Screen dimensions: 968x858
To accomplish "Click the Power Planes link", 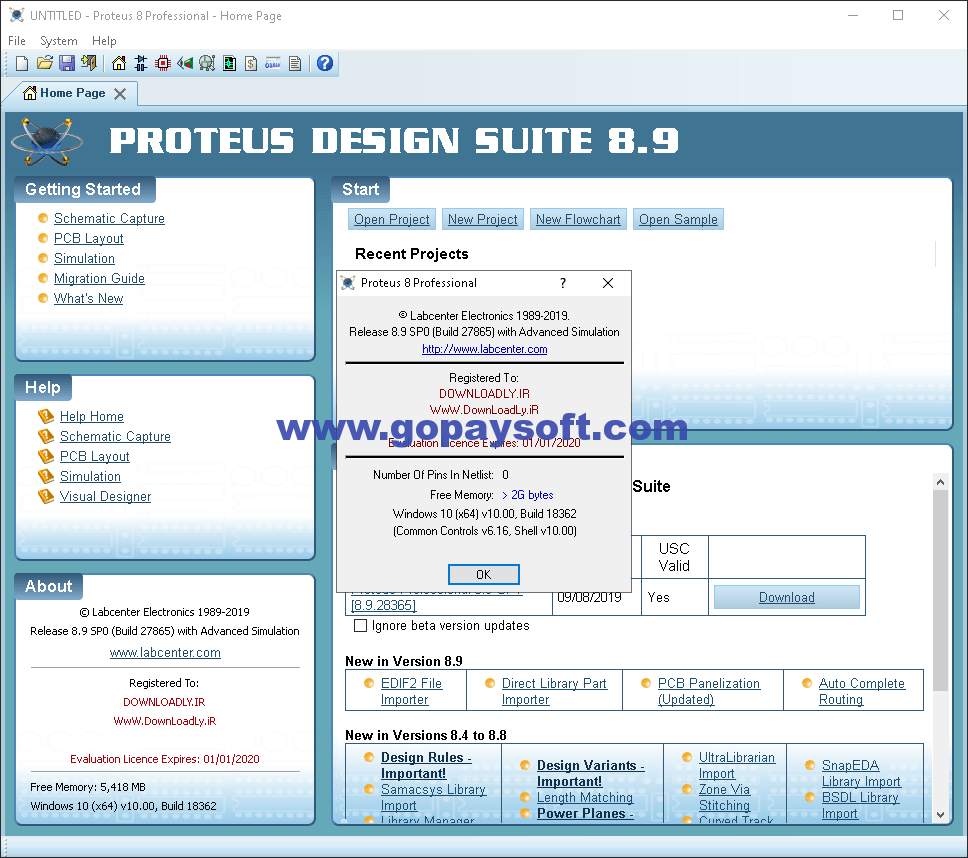I will click(585, 814).
